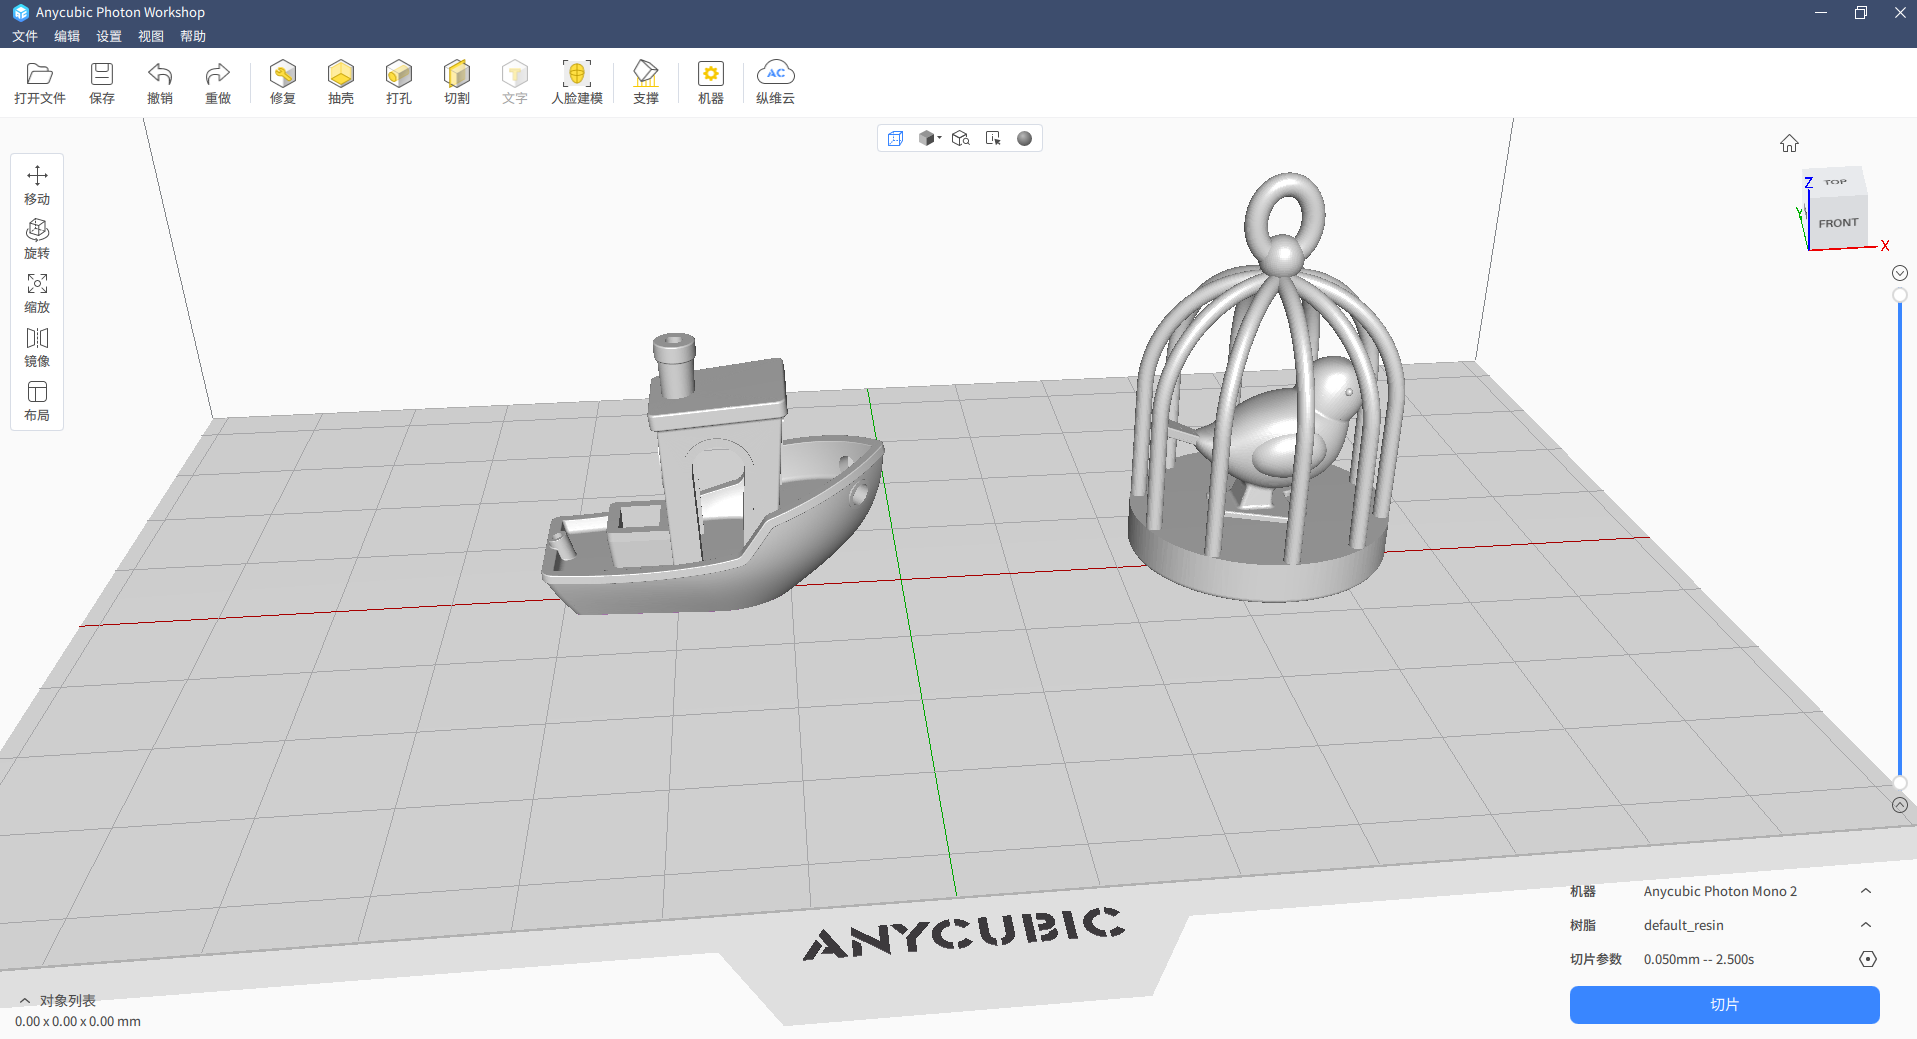This screenshot has height=1039, width=1917.
Task: Click the Anycubic Photon Mono 2 text
Action: 1720,891
